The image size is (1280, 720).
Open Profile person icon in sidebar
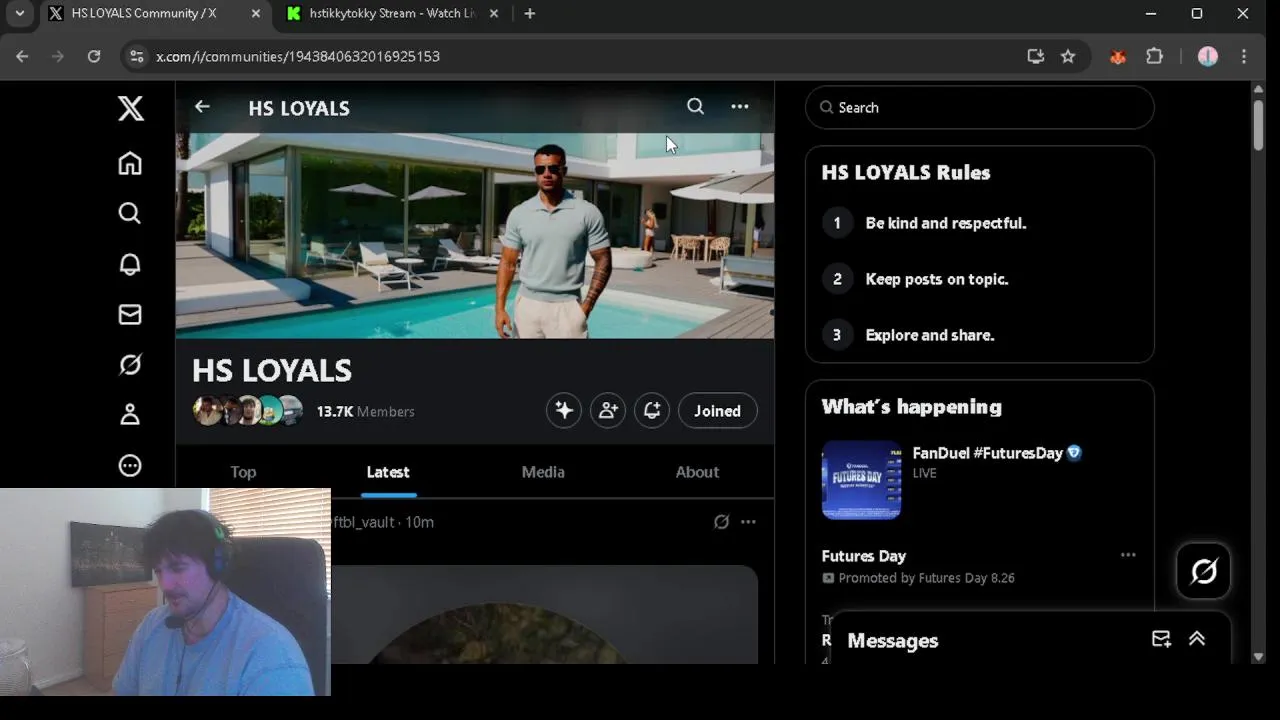tap(130, 415)
